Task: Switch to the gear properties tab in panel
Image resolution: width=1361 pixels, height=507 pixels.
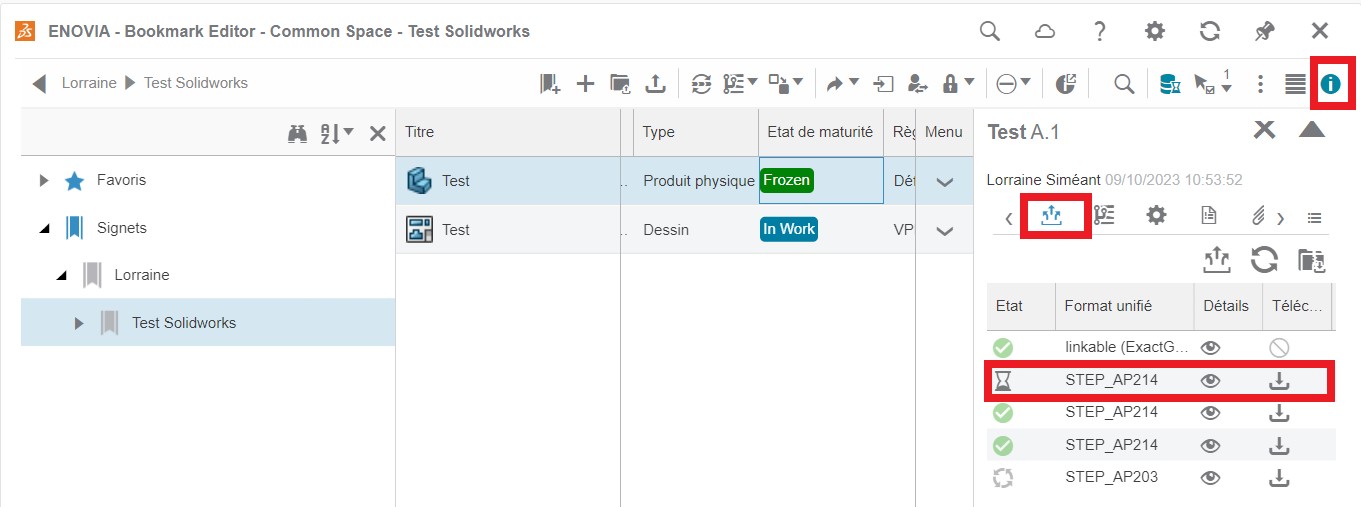Action: click(x=1156, y=215)
